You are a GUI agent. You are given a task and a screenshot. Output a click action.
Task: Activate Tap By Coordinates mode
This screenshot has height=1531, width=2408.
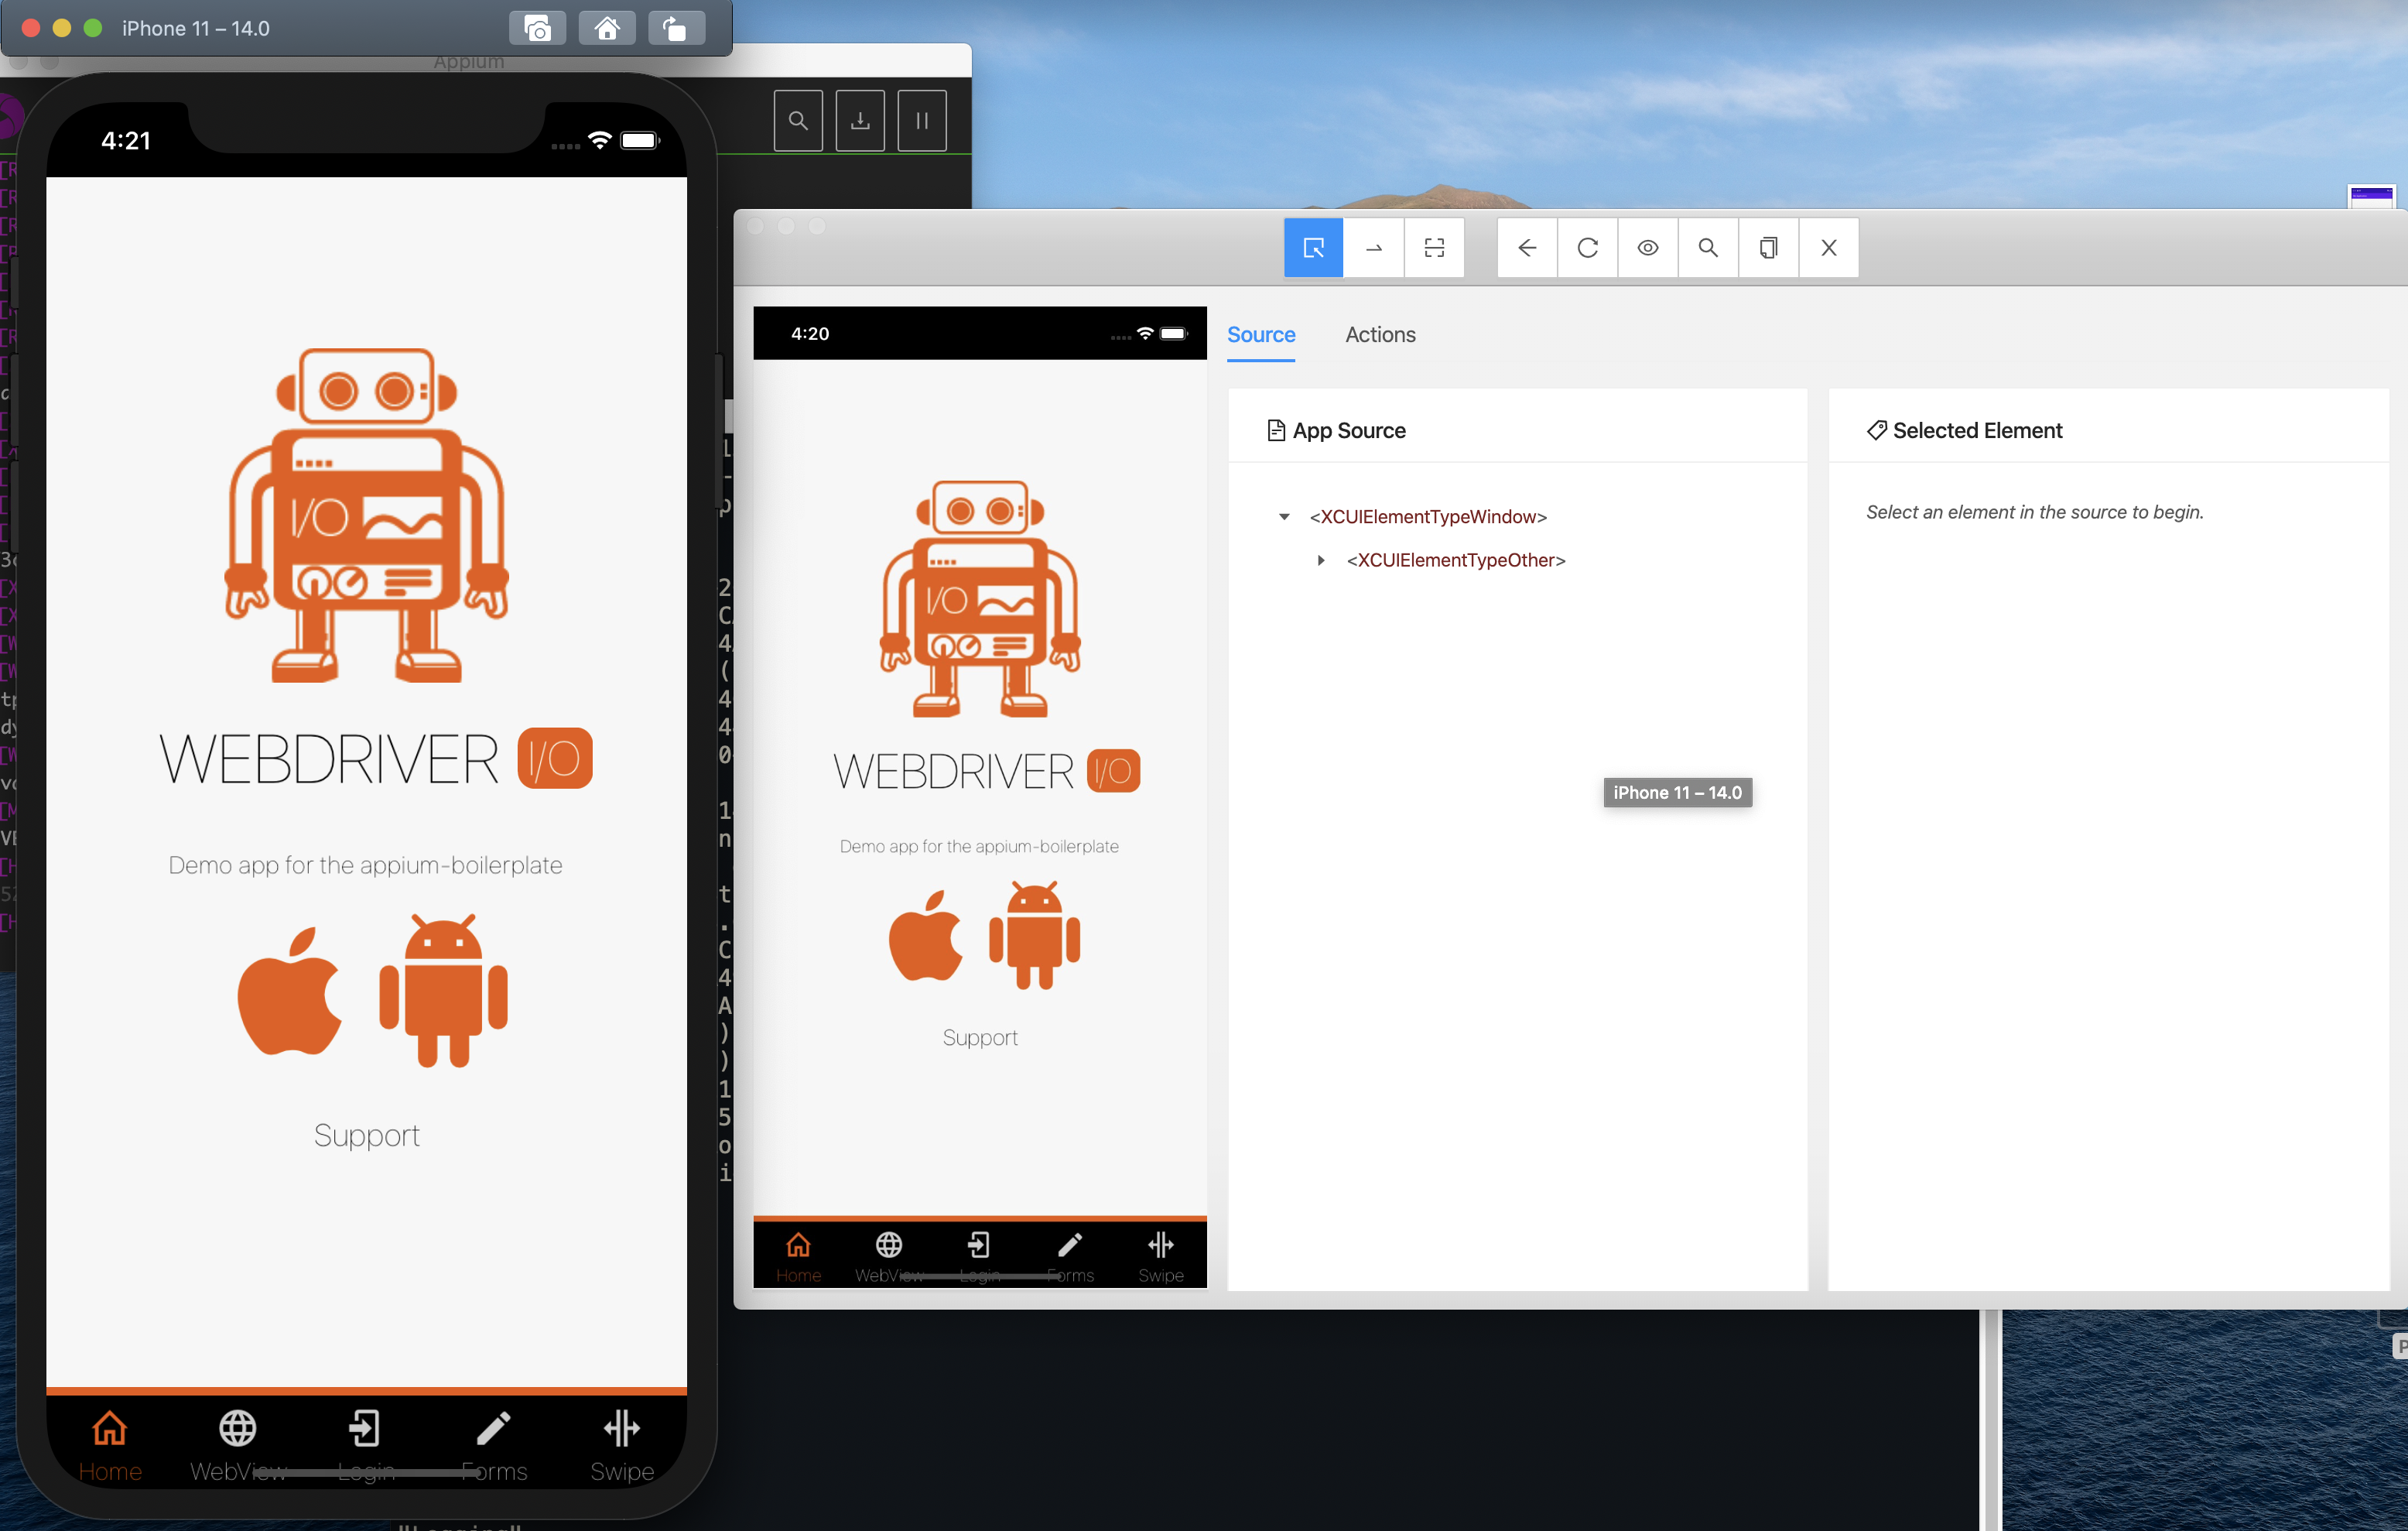point(1434,248)
